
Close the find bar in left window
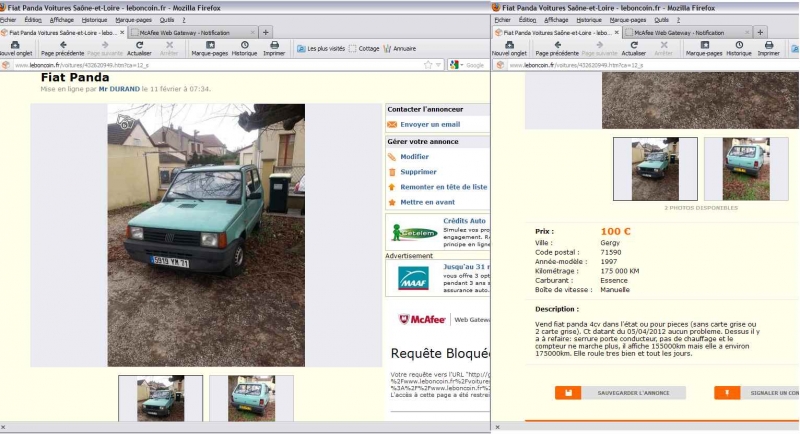4,427
